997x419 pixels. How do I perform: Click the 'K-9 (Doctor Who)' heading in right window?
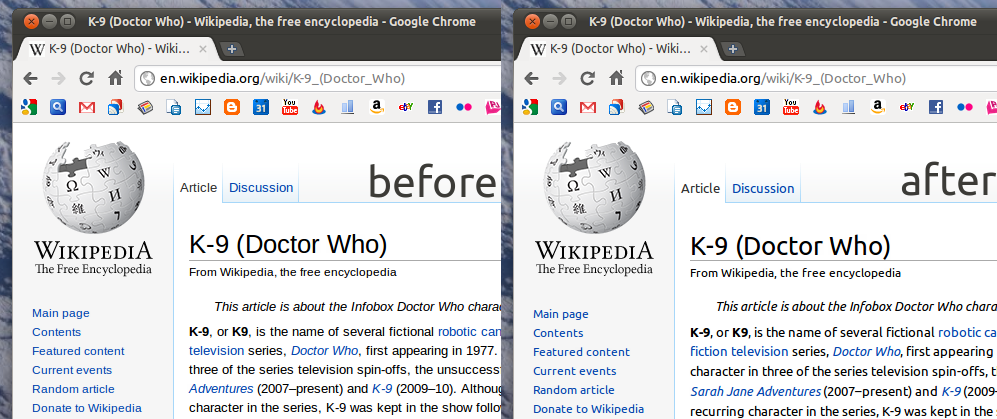[790, 246]
